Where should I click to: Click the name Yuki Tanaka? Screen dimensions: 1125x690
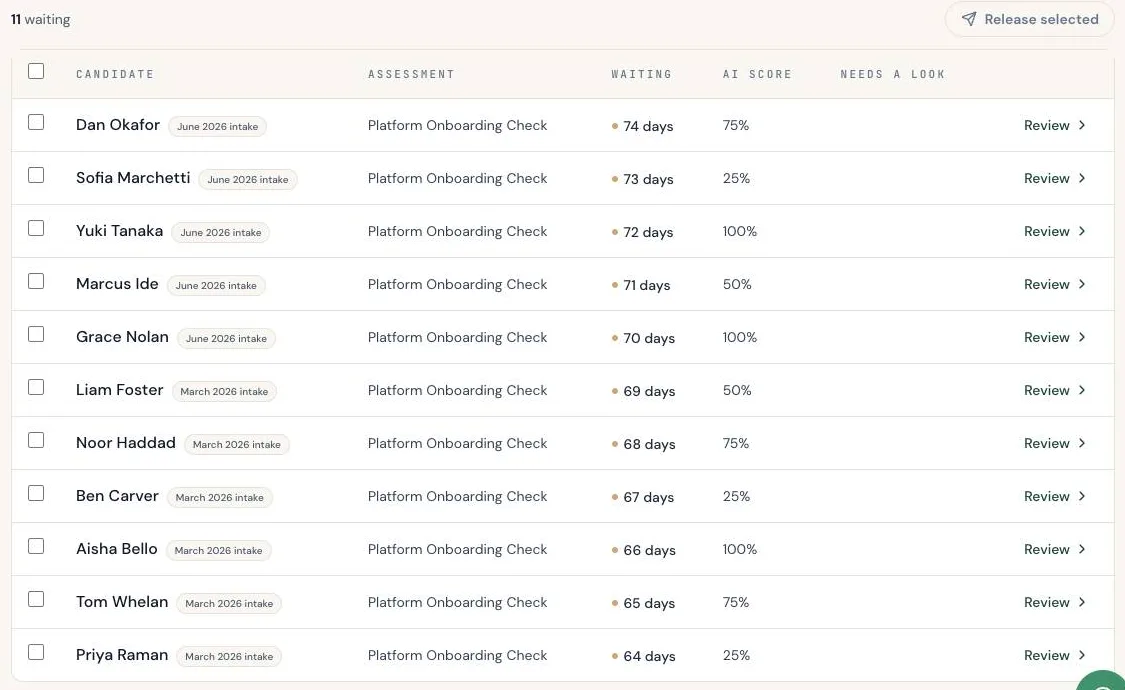click(x=120, y=231)
